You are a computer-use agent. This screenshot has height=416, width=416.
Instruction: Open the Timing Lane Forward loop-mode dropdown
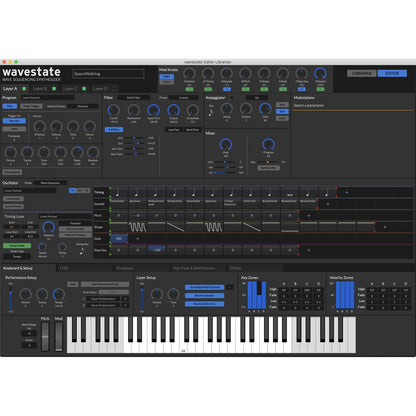click(x=75, y=223)
